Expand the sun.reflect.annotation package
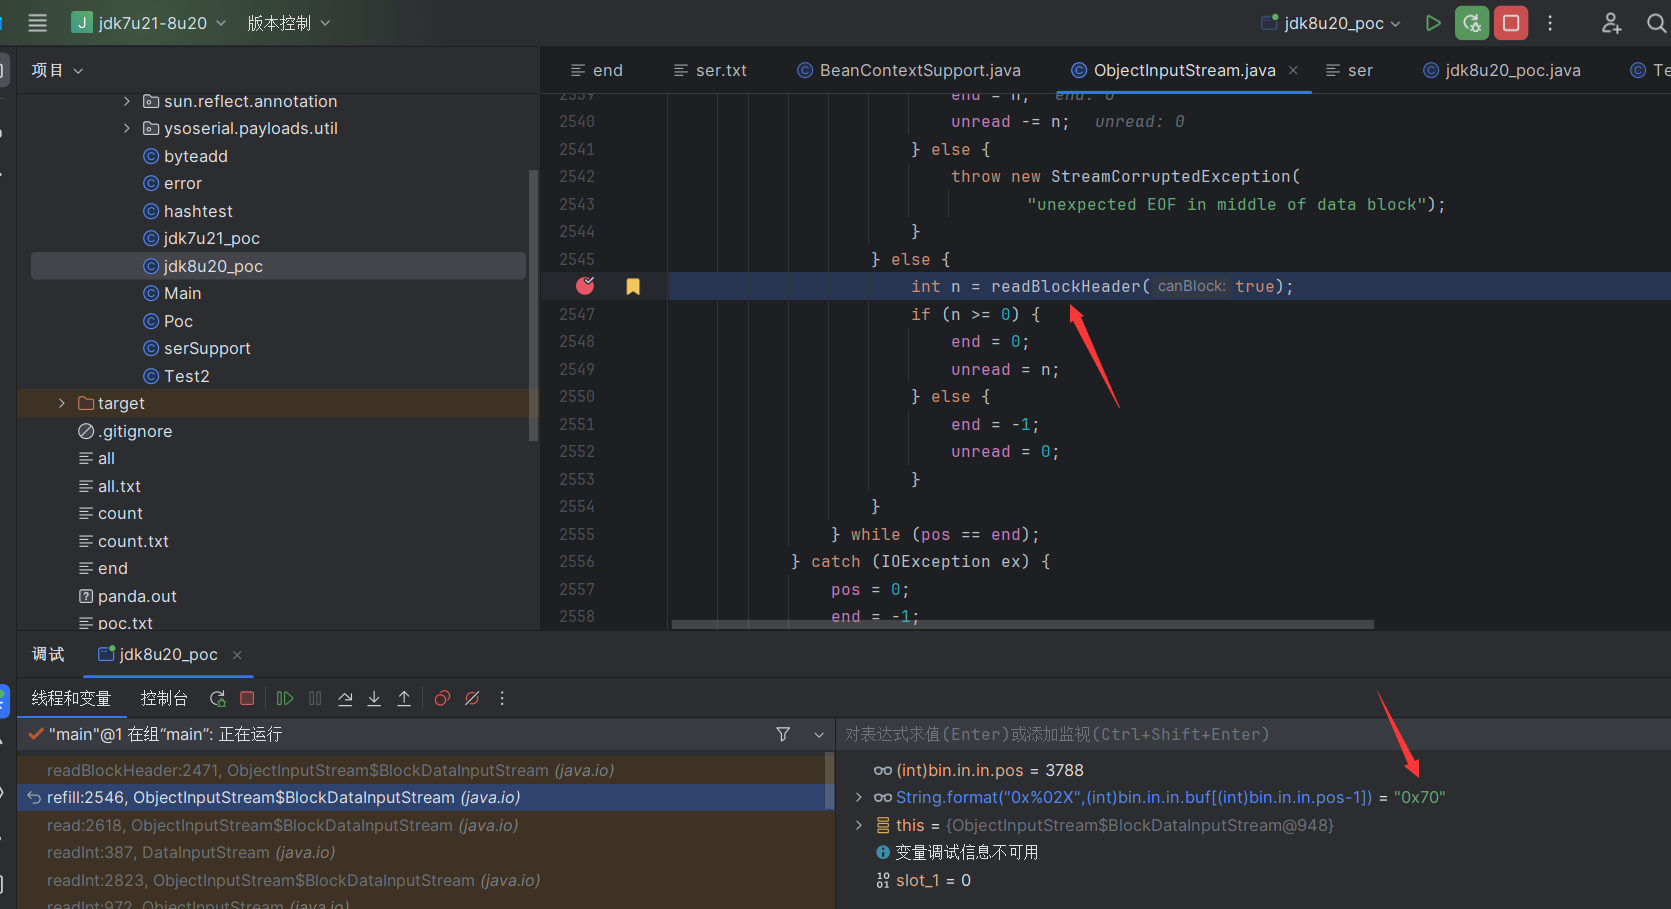Image resolution: width=1671 pixels, height=909 pixels. 126,101
